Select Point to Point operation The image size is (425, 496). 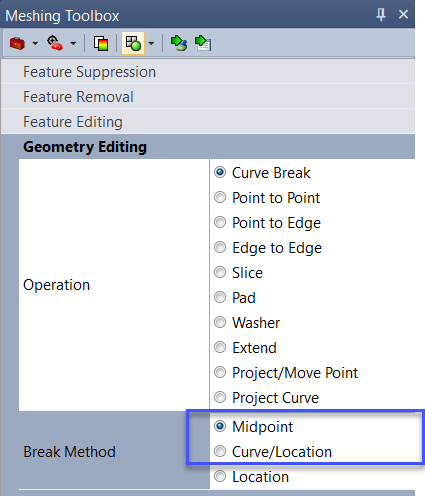tap(267, 198)
